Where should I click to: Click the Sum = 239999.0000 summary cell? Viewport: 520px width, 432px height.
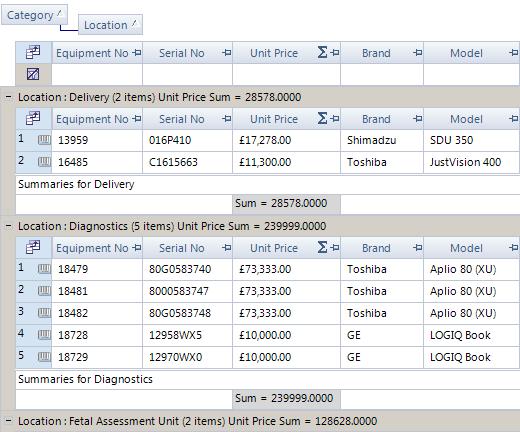click(x=287, y=399)
